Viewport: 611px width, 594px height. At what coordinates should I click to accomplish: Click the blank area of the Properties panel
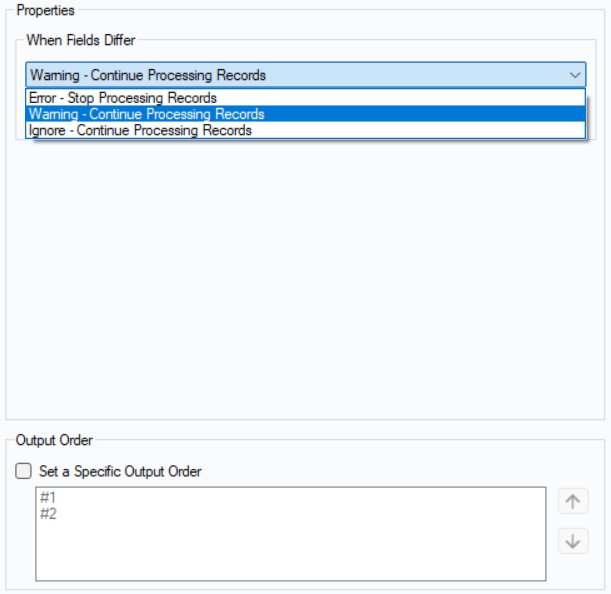click(x=300, y=280)
